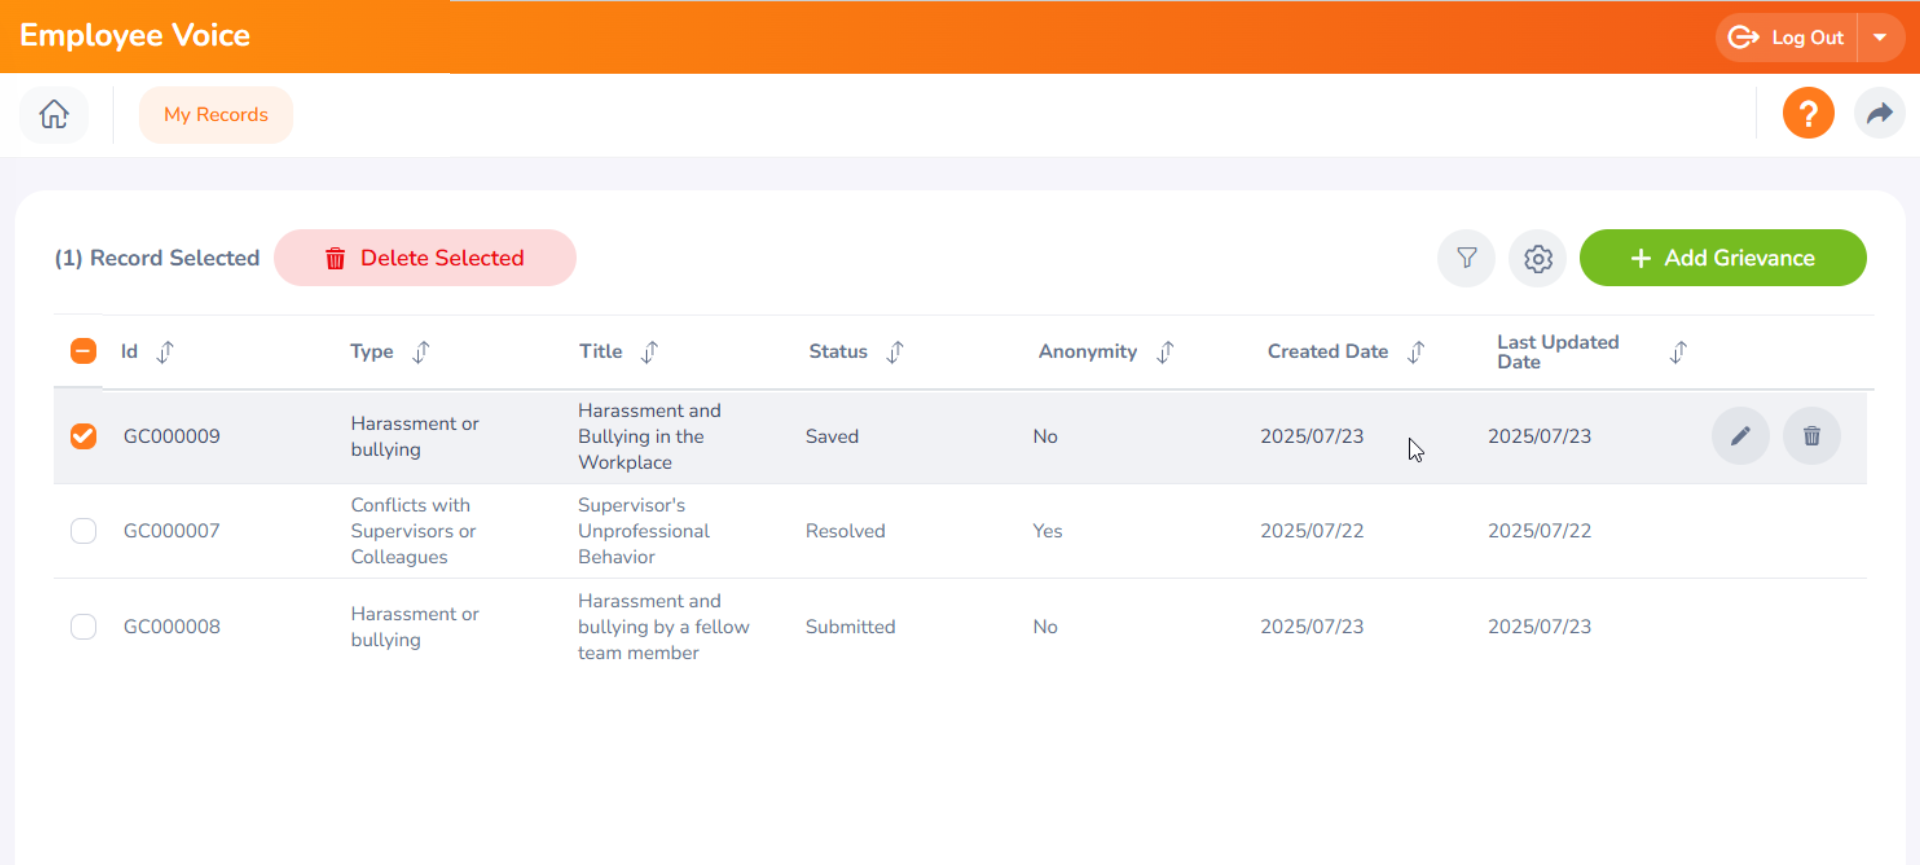Image resolution: width=1920 pixels, height=865 pixels.
Task: Select the GC000007 row checkbox
Action: [84, 531]
